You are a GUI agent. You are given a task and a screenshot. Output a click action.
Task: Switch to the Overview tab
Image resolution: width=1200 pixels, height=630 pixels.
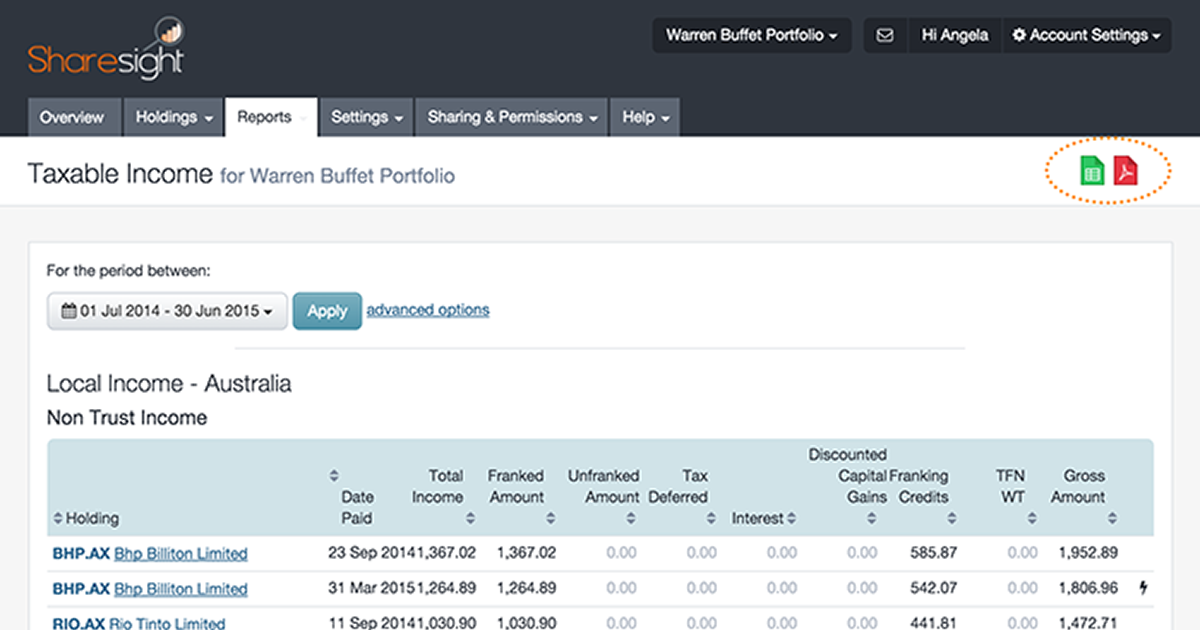coord(74,117)
